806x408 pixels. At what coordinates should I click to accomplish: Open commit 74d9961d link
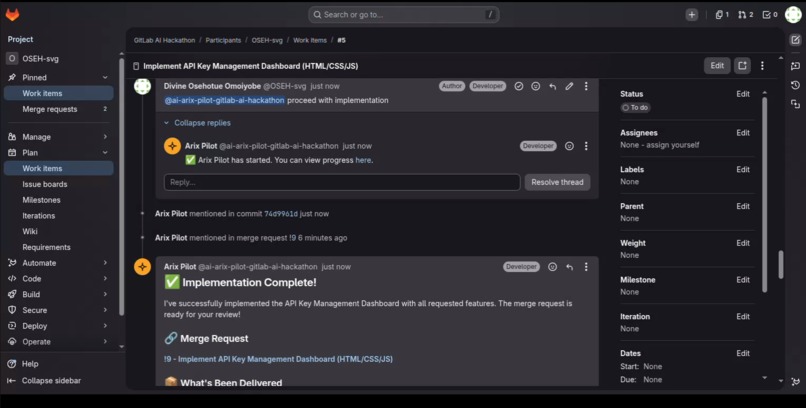point(281,214)
